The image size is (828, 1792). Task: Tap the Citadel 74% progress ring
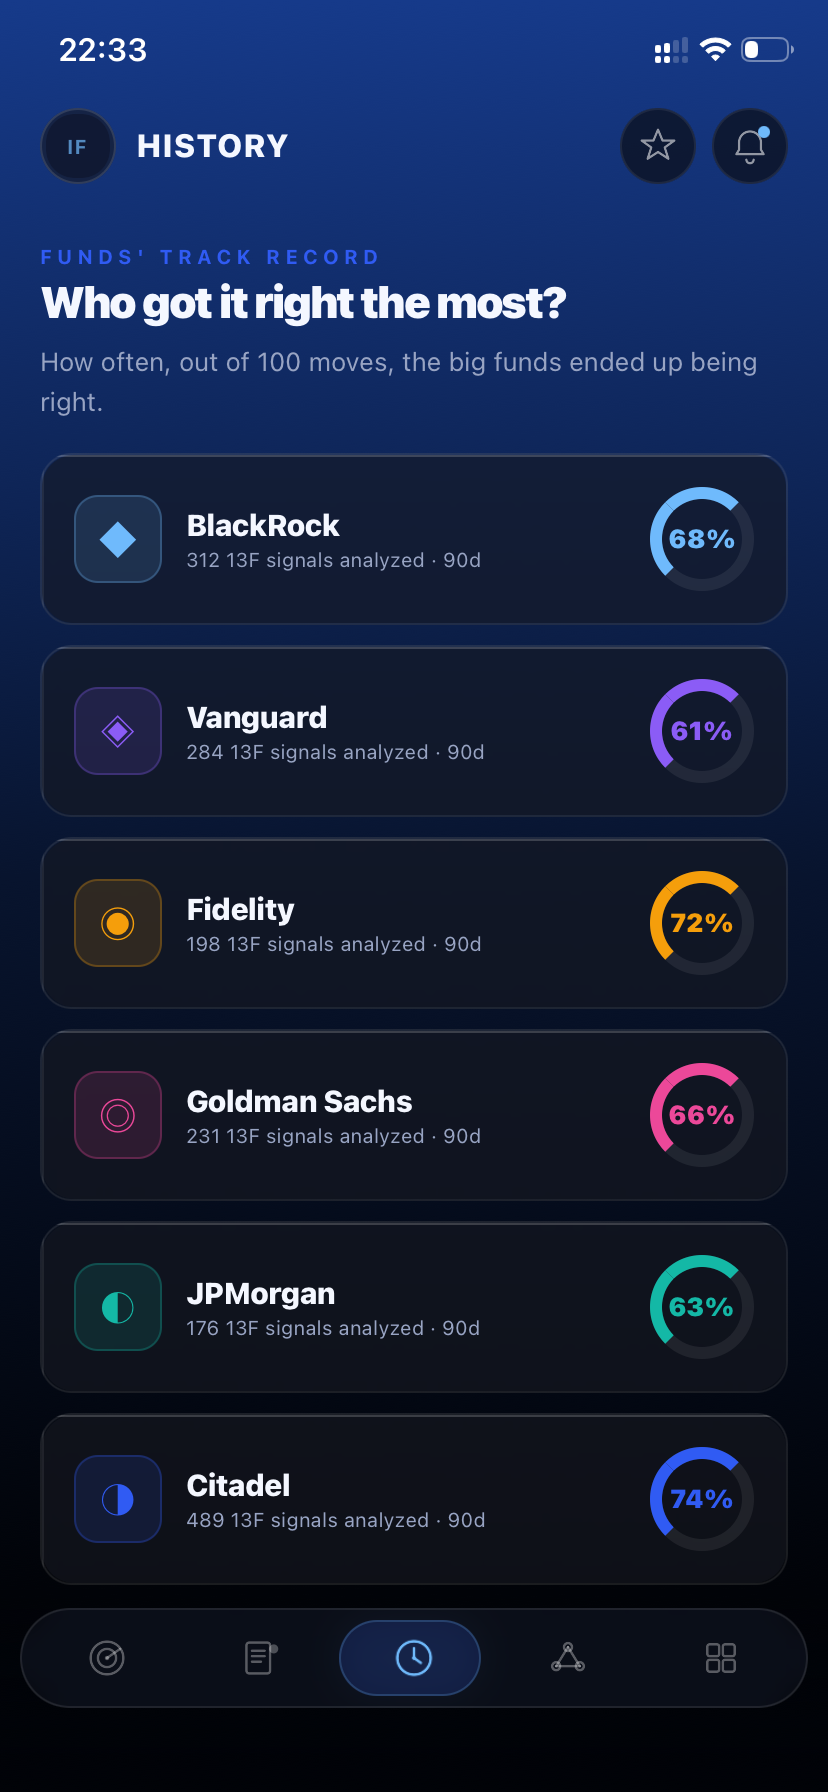click(700, 1498)
